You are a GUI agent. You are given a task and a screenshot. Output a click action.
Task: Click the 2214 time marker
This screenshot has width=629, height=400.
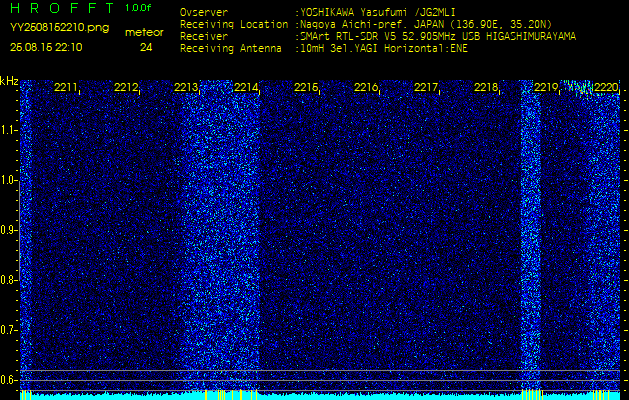pos(246,87)
